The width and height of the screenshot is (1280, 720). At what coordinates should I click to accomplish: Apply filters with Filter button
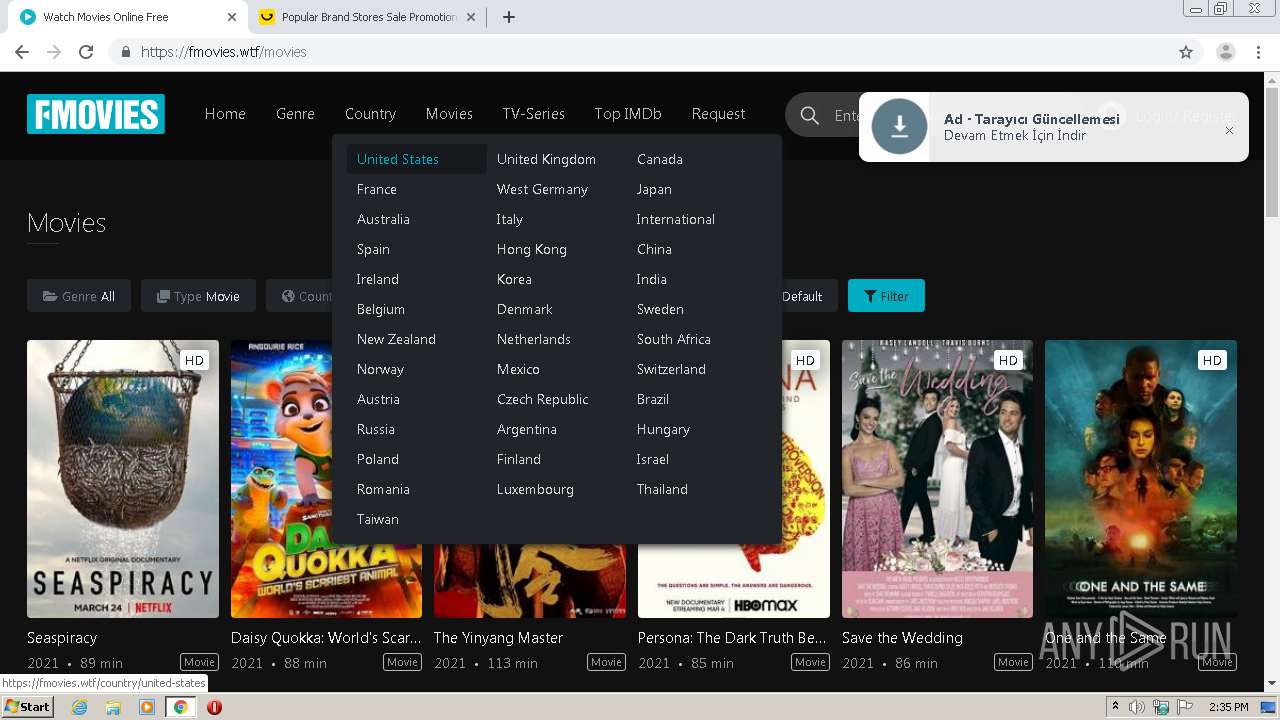click(886, 296)
